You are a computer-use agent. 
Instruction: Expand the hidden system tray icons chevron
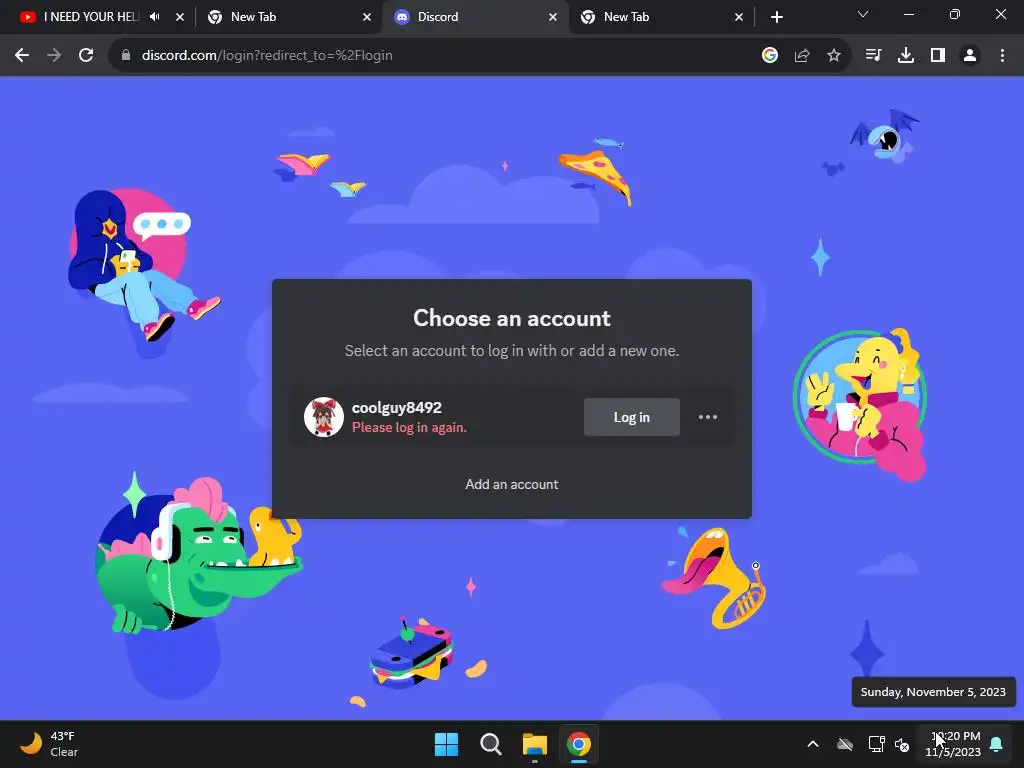[x=813, y=744]
